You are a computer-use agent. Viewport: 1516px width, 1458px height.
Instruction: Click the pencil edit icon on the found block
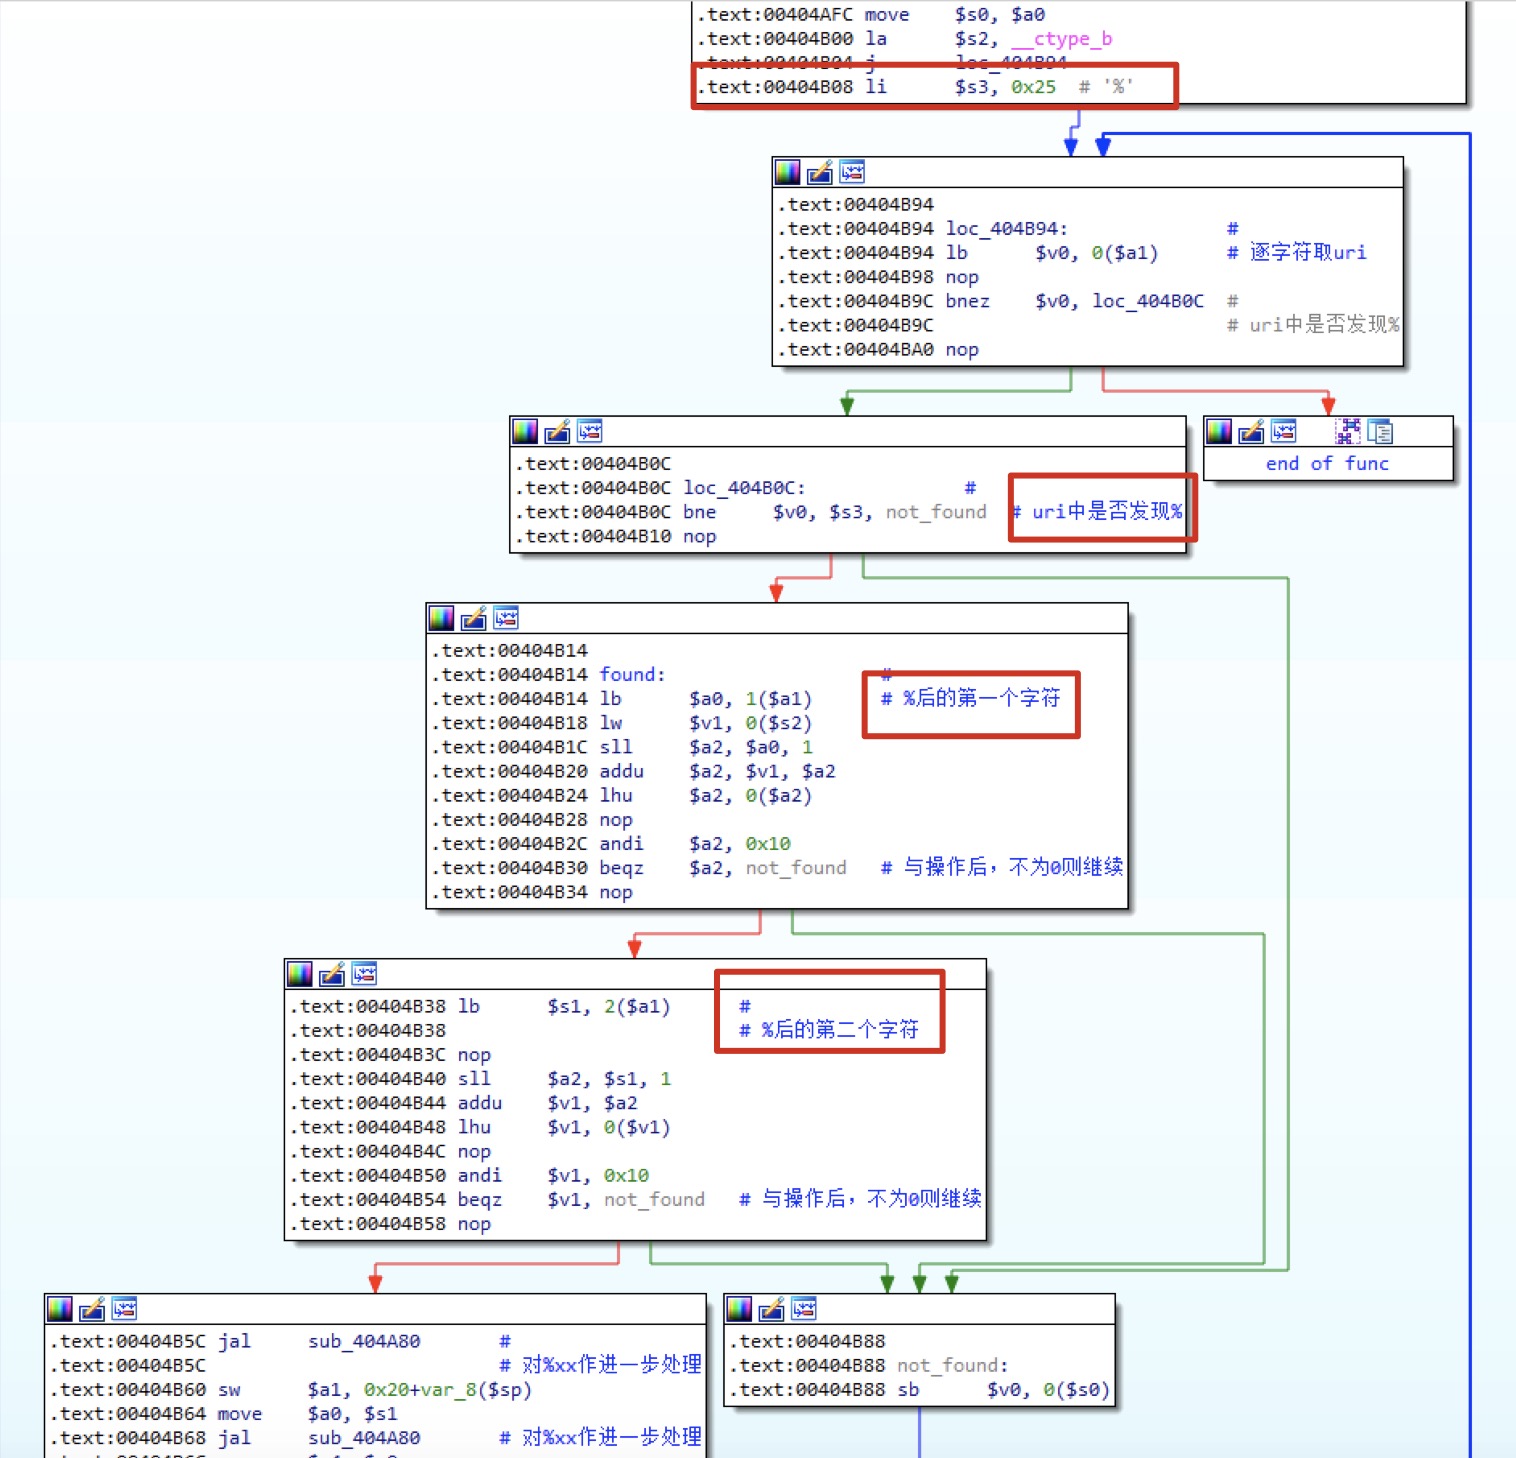473,618
